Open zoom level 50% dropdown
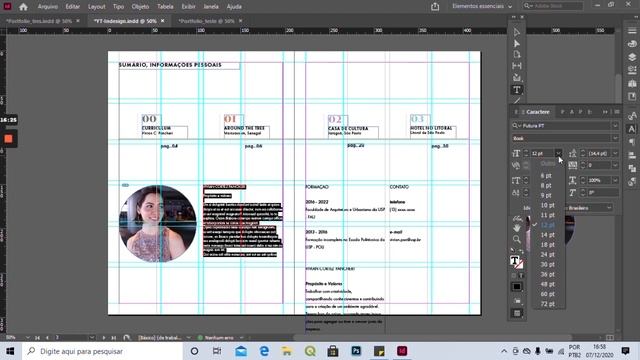This screenshot has width=640, height=360. (27, 338)
